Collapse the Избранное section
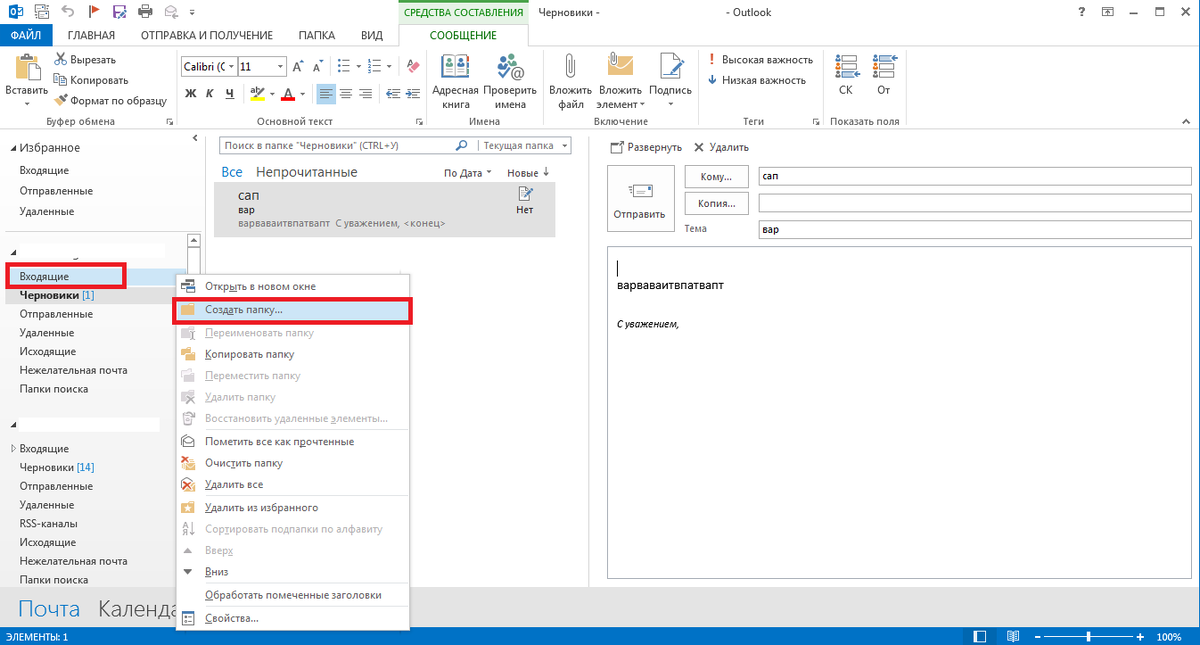 point(14,148)
